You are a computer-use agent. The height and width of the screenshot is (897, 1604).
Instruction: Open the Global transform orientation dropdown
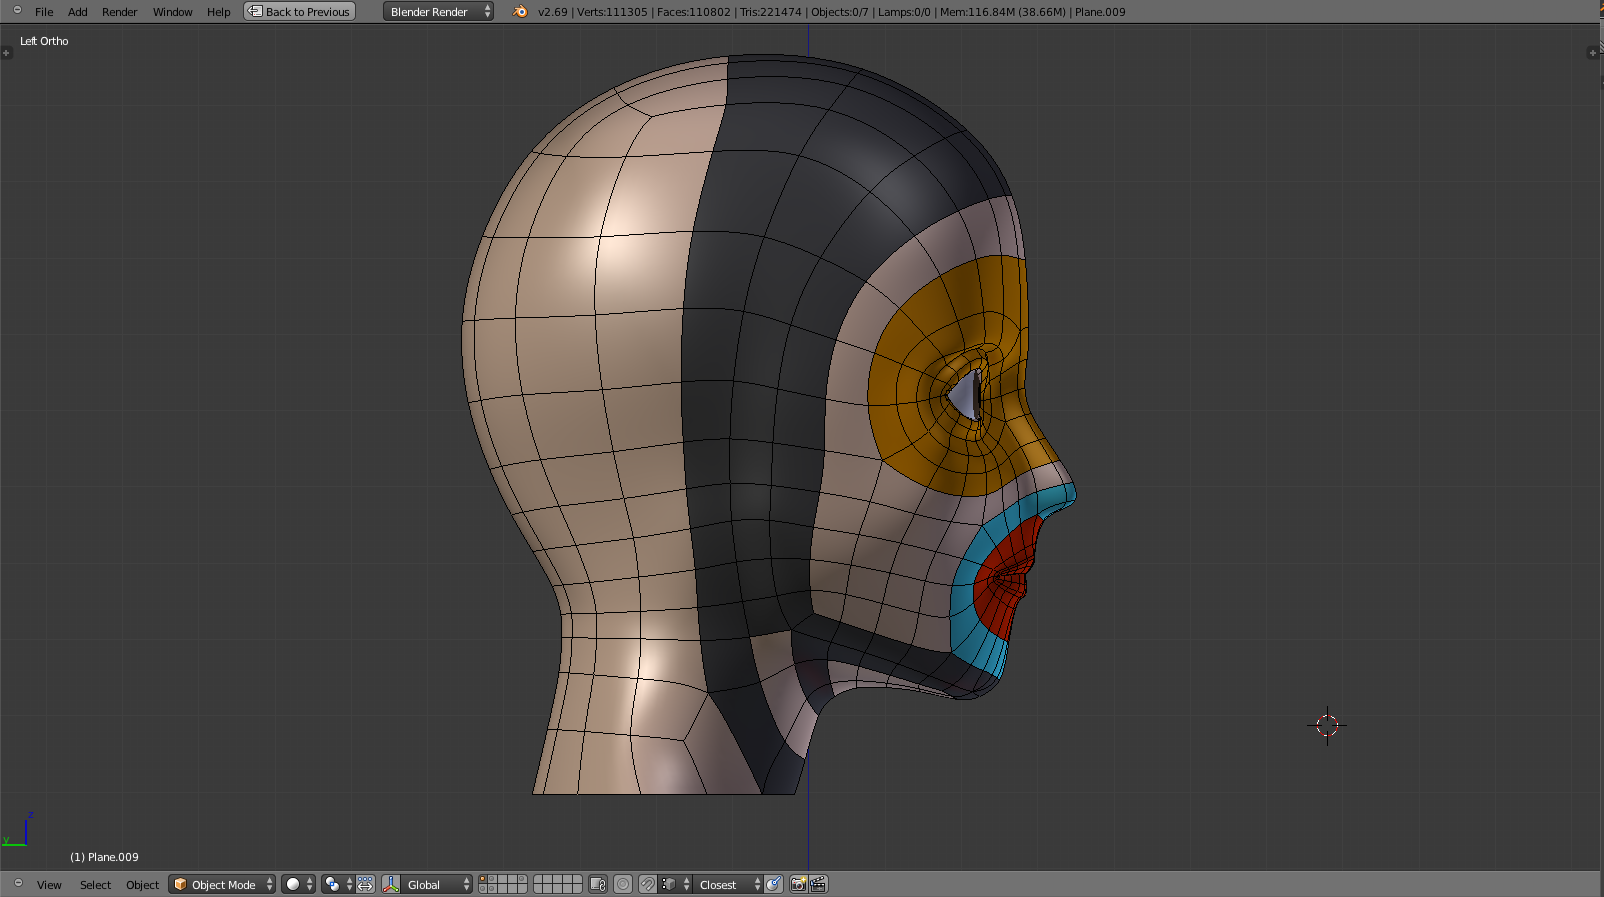(436, 884)
